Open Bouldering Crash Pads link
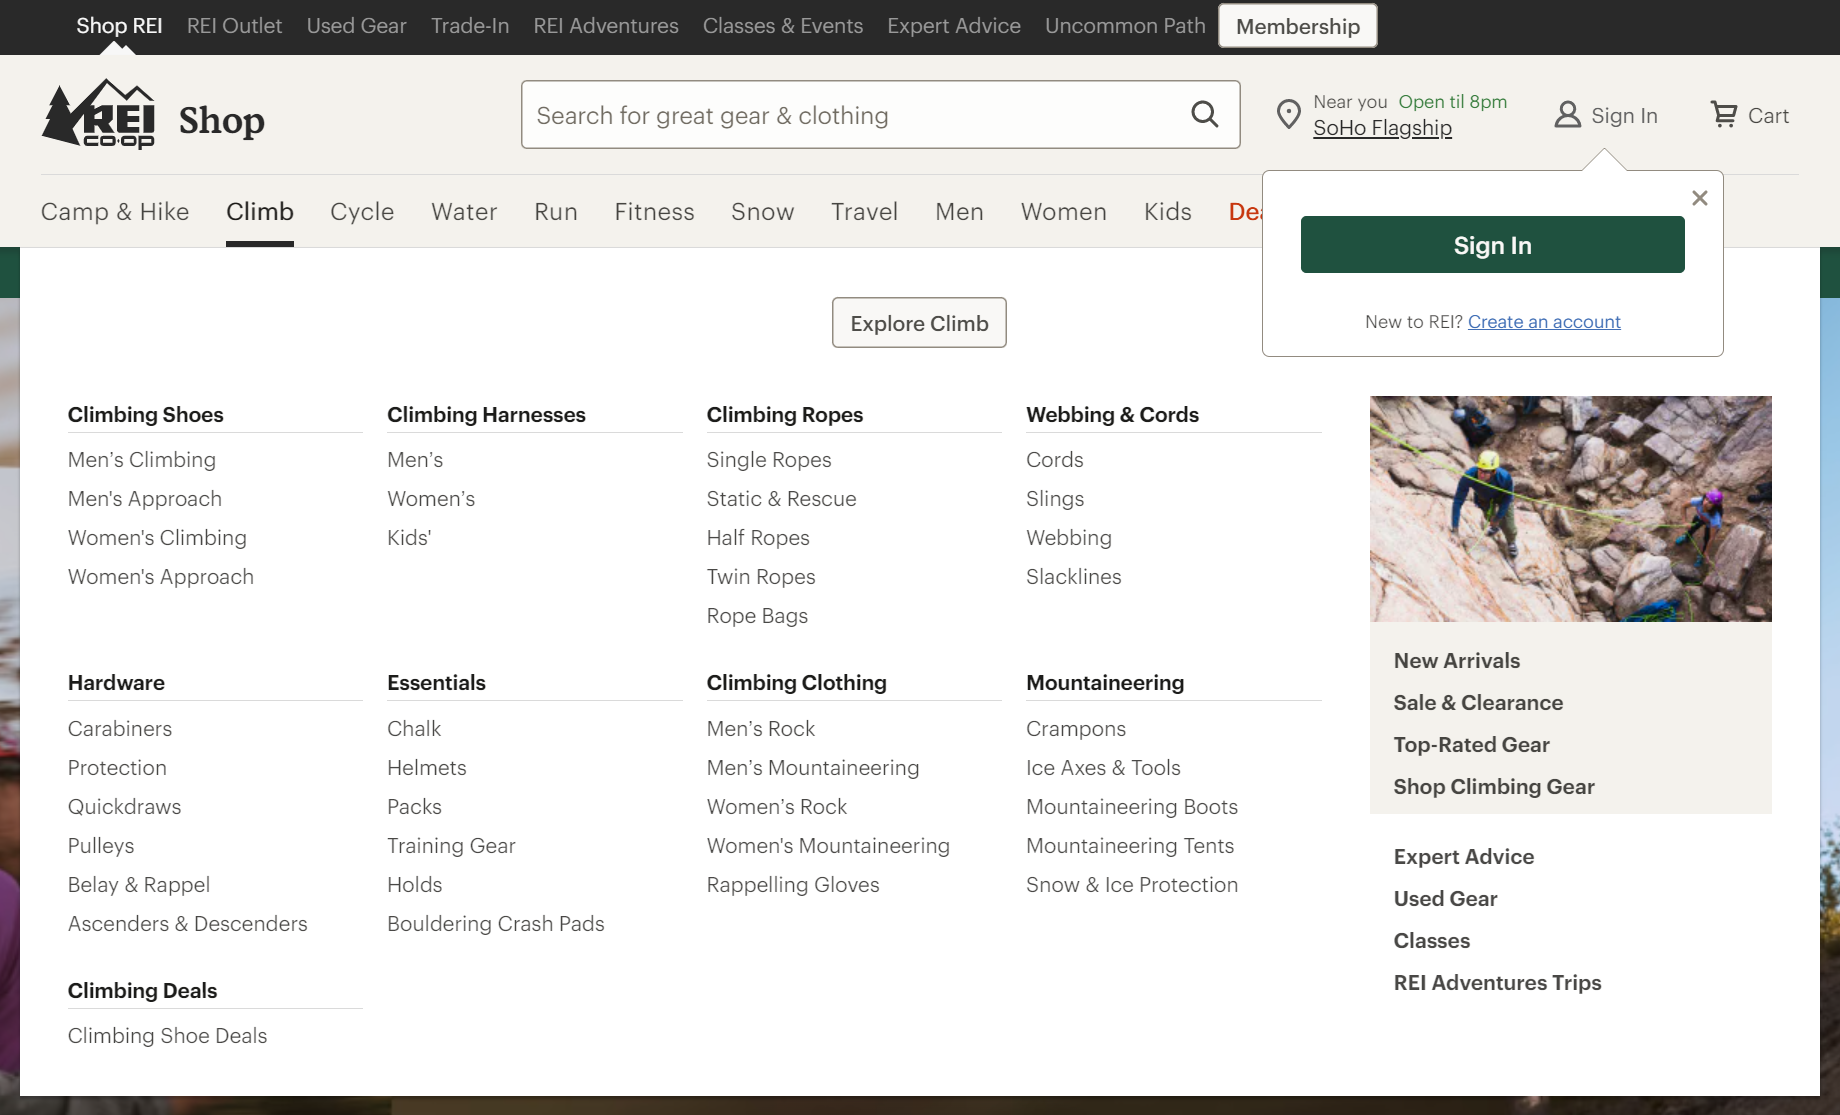This screenshot has height=1115, width=1840. click(496, 924)
